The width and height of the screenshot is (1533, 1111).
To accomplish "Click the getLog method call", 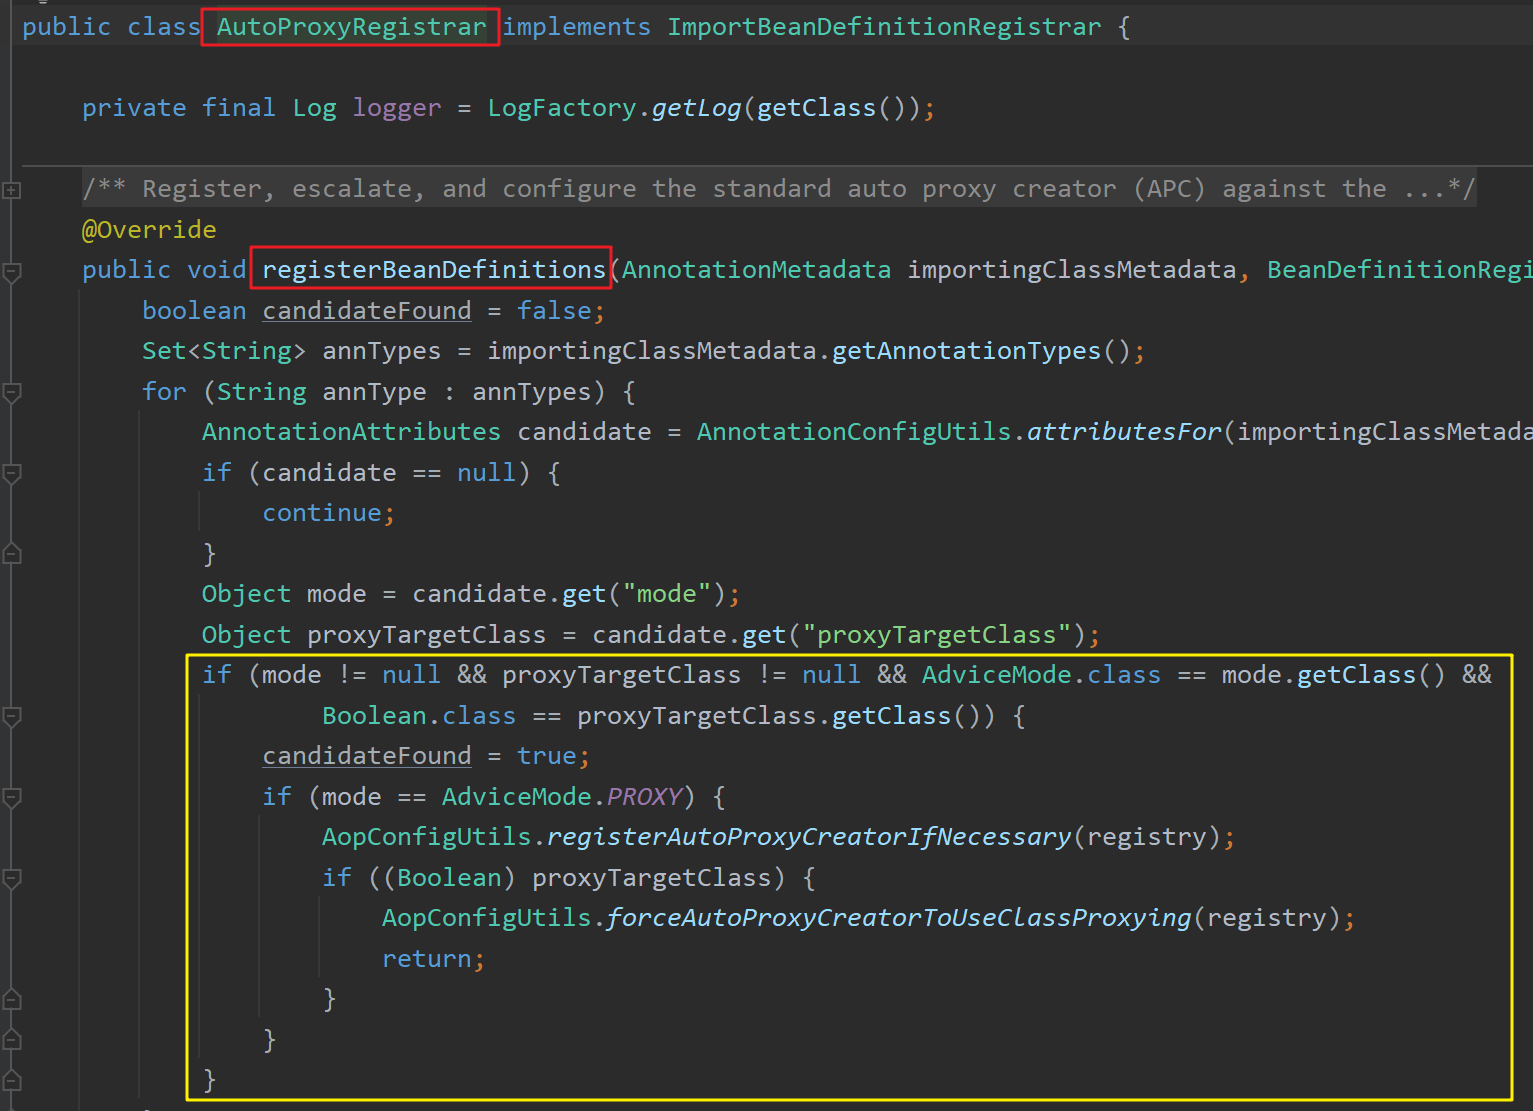I will (x=696, y=108).
